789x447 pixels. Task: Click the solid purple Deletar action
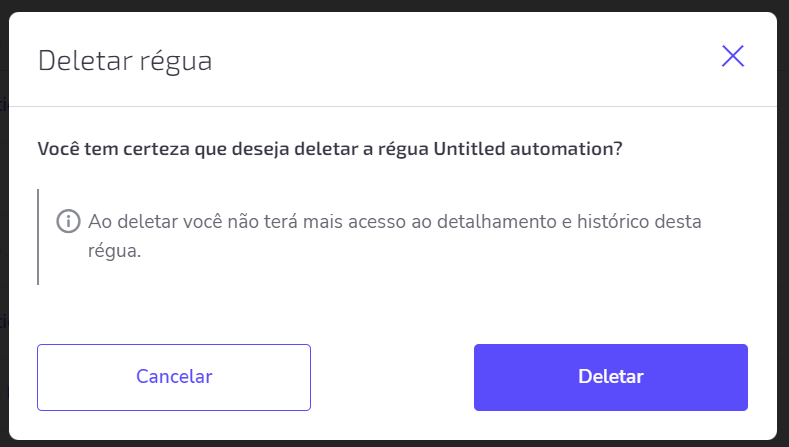tap(610, 377)
